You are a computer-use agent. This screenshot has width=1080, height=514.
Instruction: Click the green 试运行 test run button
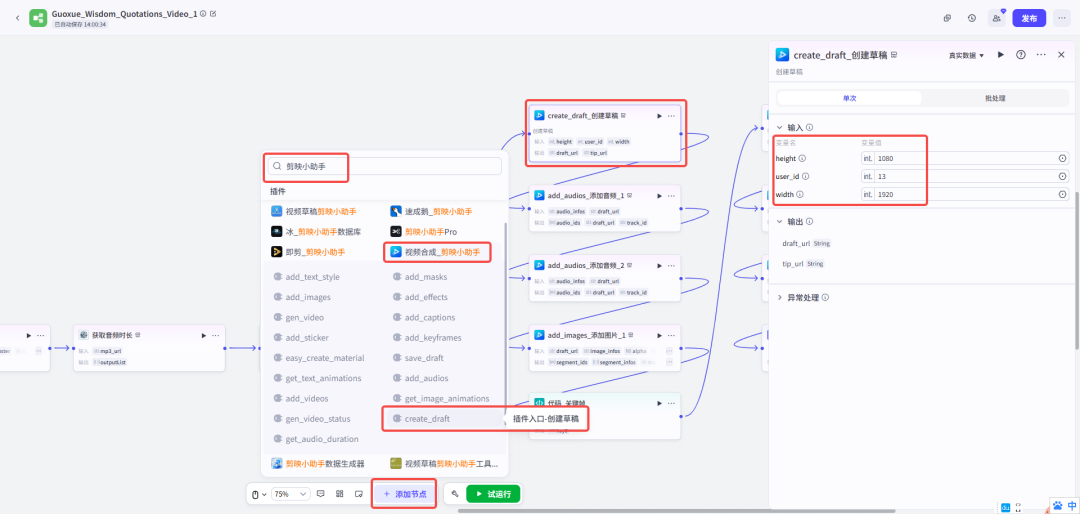493,493
